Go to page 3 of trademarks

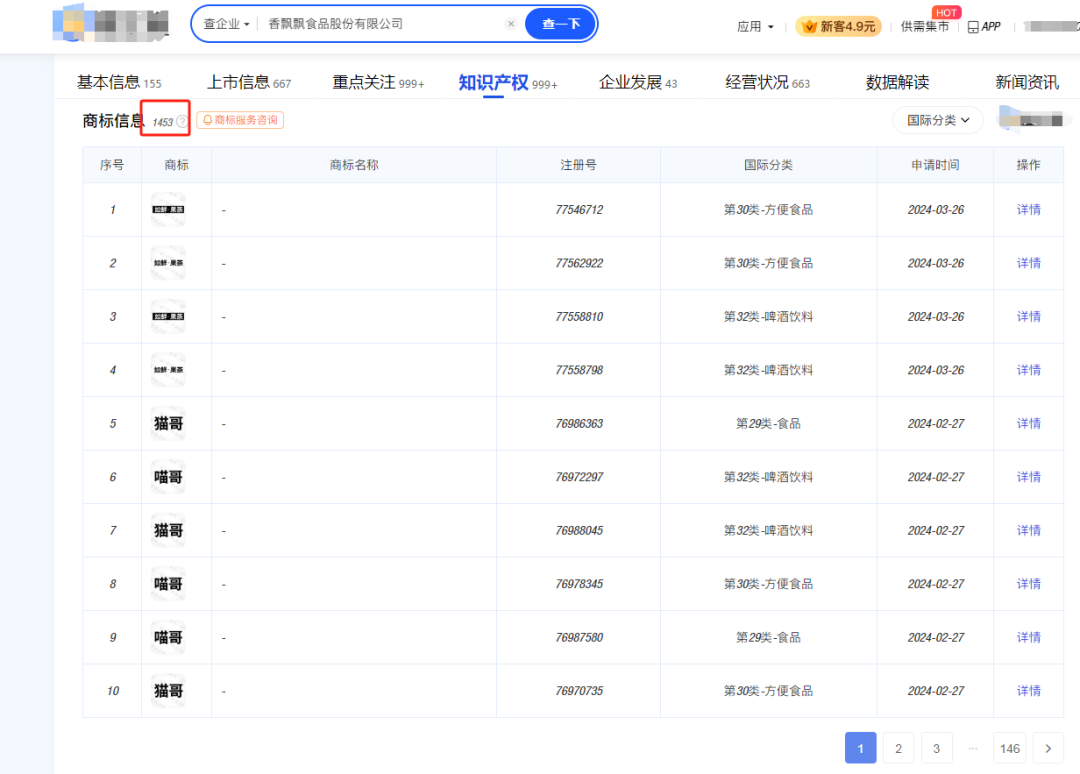coord(936,749)
